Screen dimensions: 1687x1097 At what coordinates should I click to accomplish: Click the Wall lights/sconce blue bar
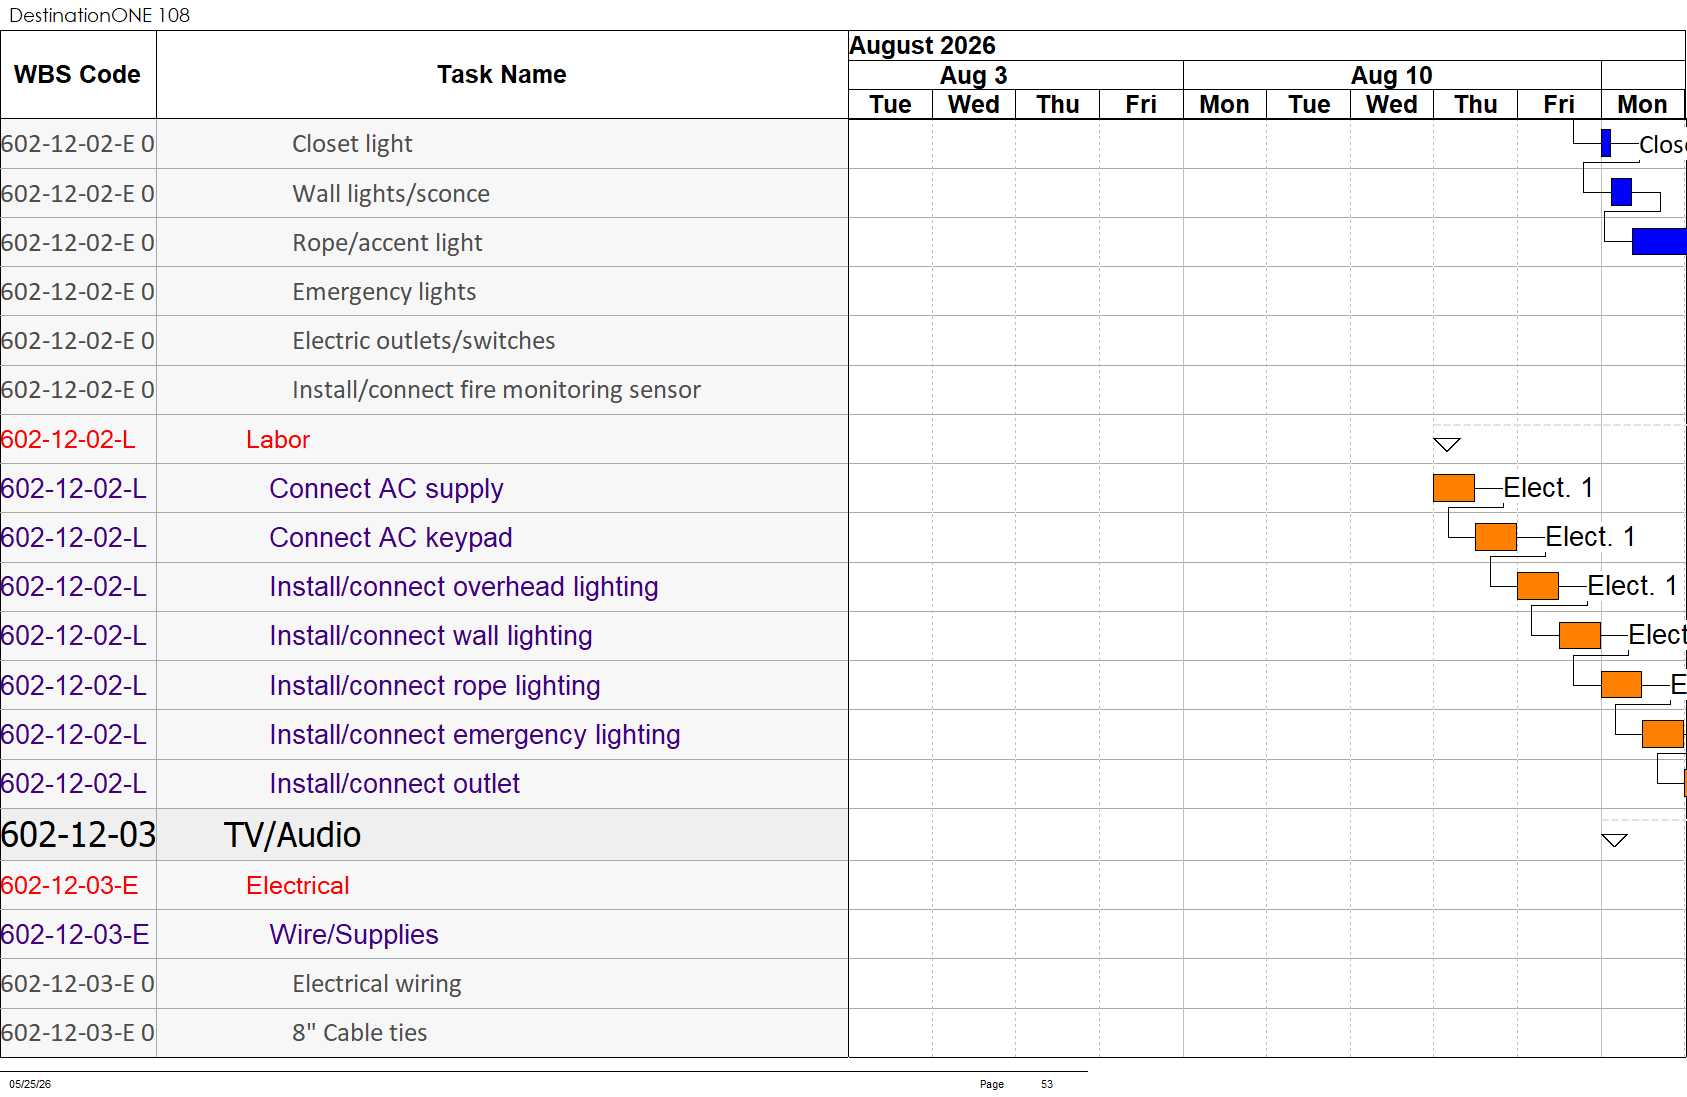click(x=1622, y=192)
